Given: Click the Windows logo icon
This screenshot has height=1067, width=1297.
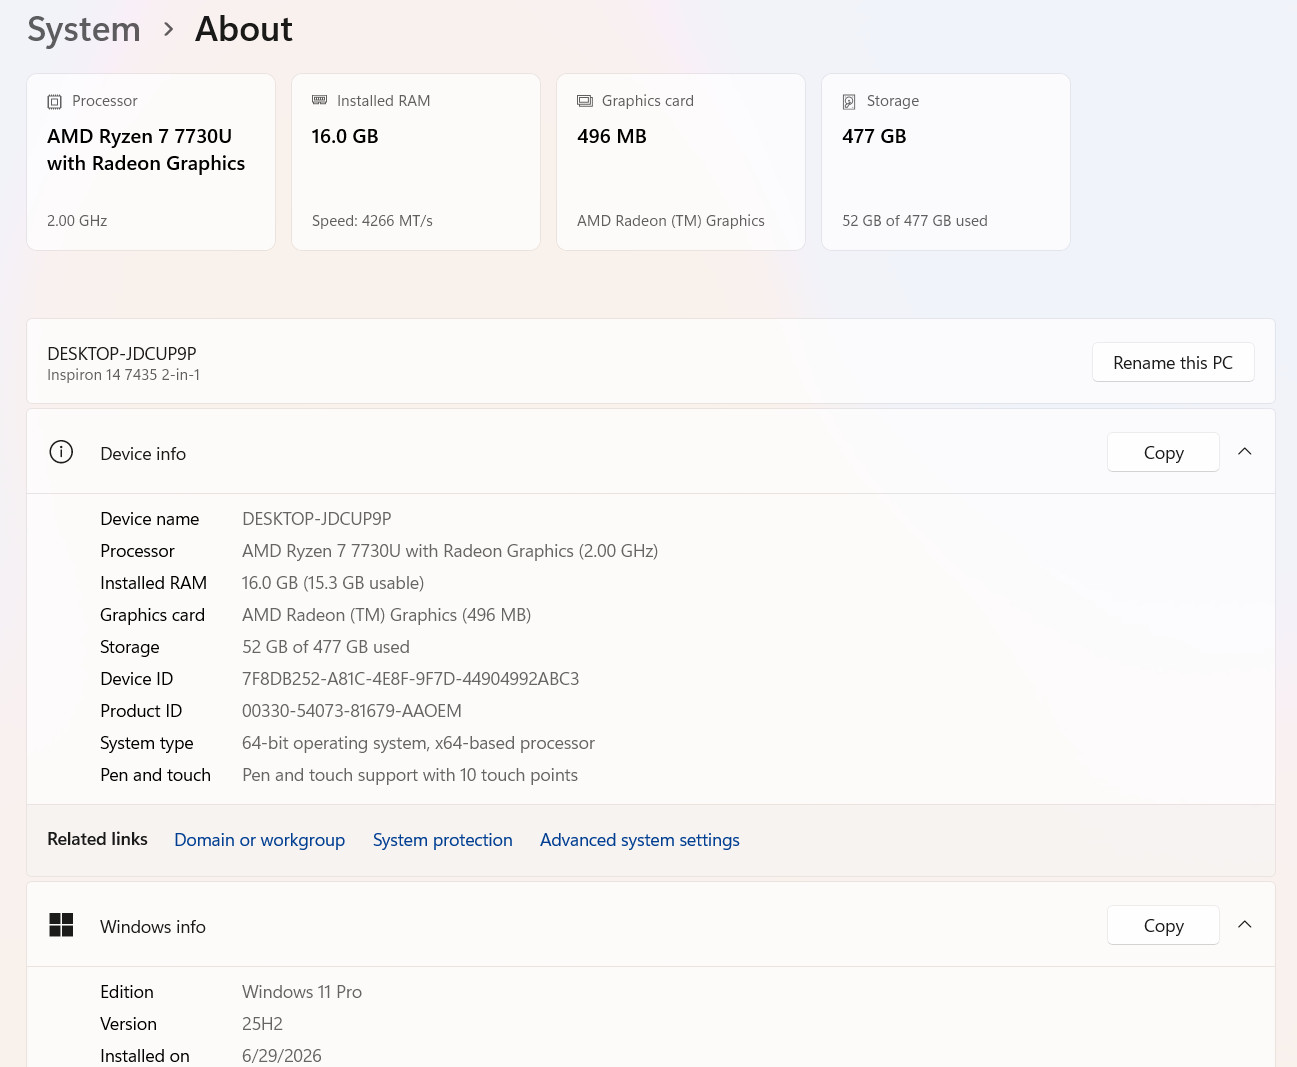Looking at the screenshot, I should pyautogui.click(x=61, y=925).
